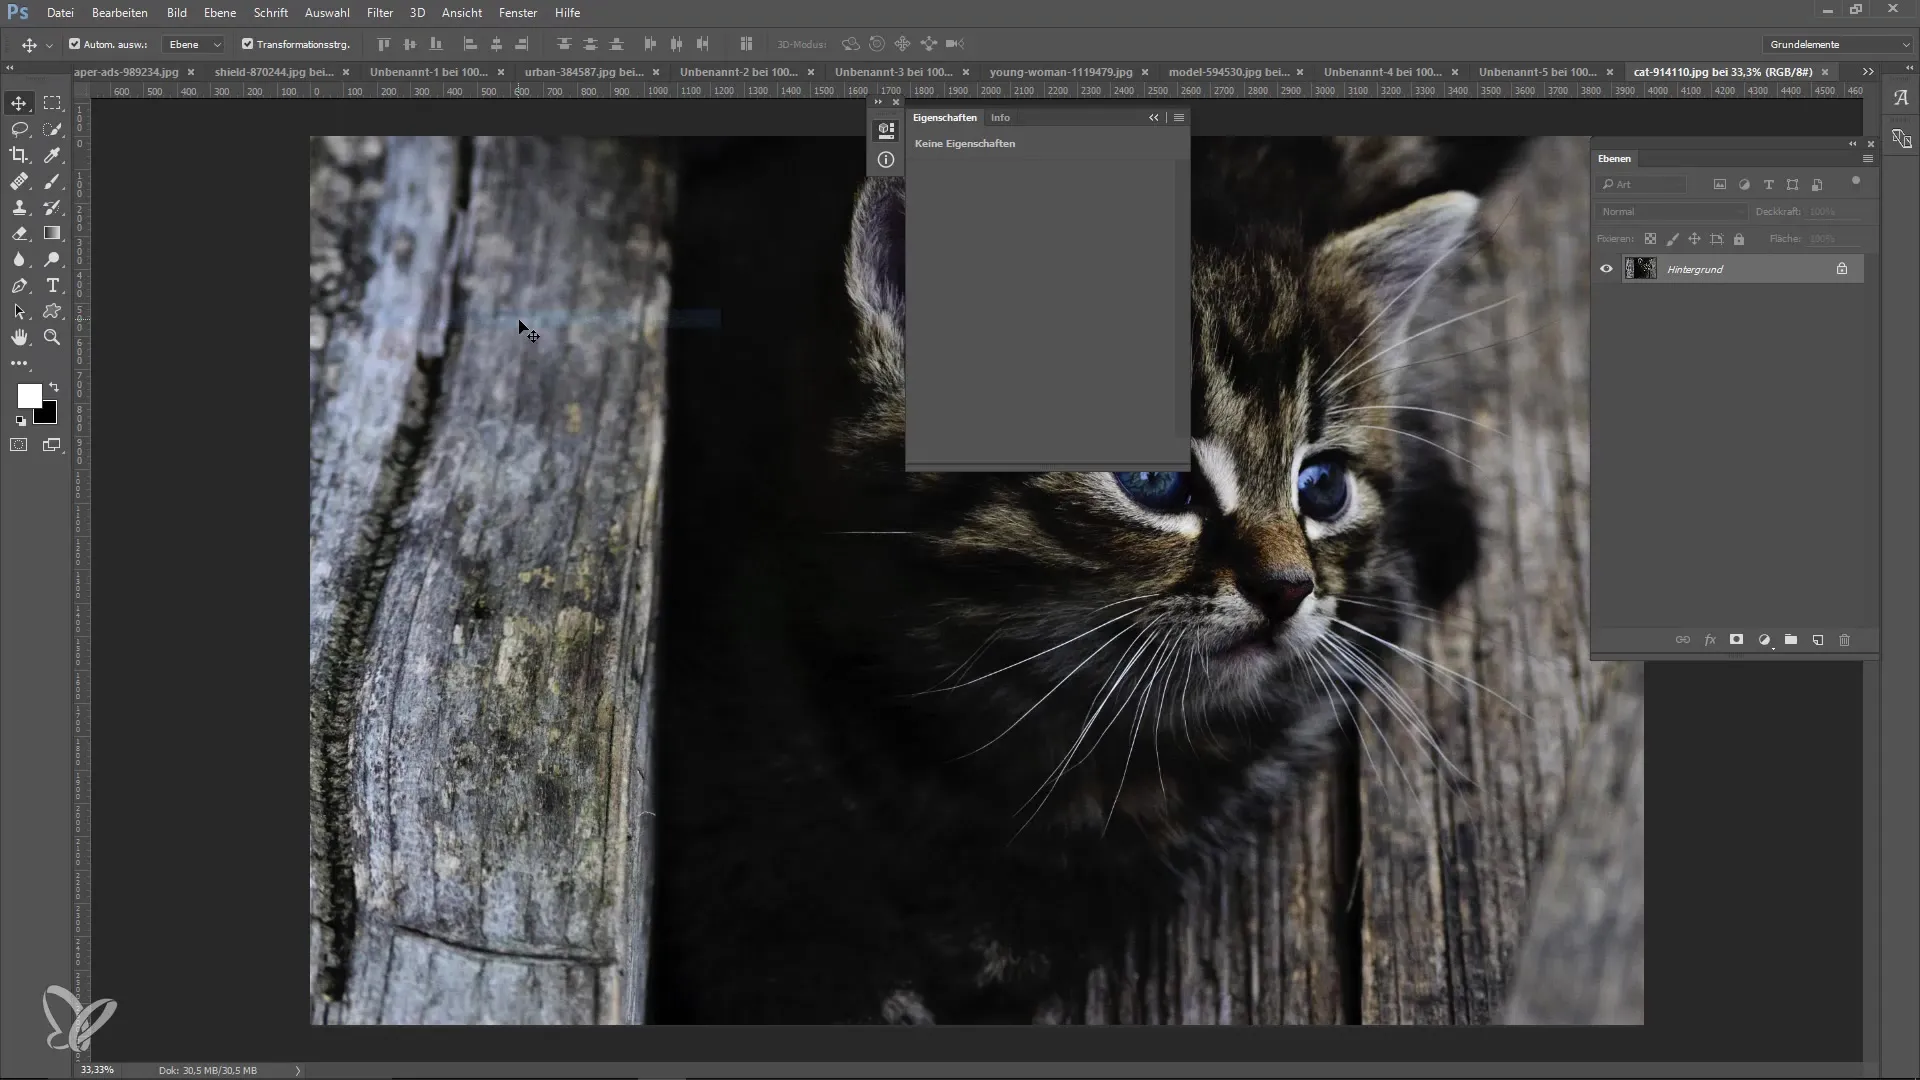The height and width of the screenshot is (1080, 1920).
Task: Open the Bearbeiten menu
Action: 120,13
